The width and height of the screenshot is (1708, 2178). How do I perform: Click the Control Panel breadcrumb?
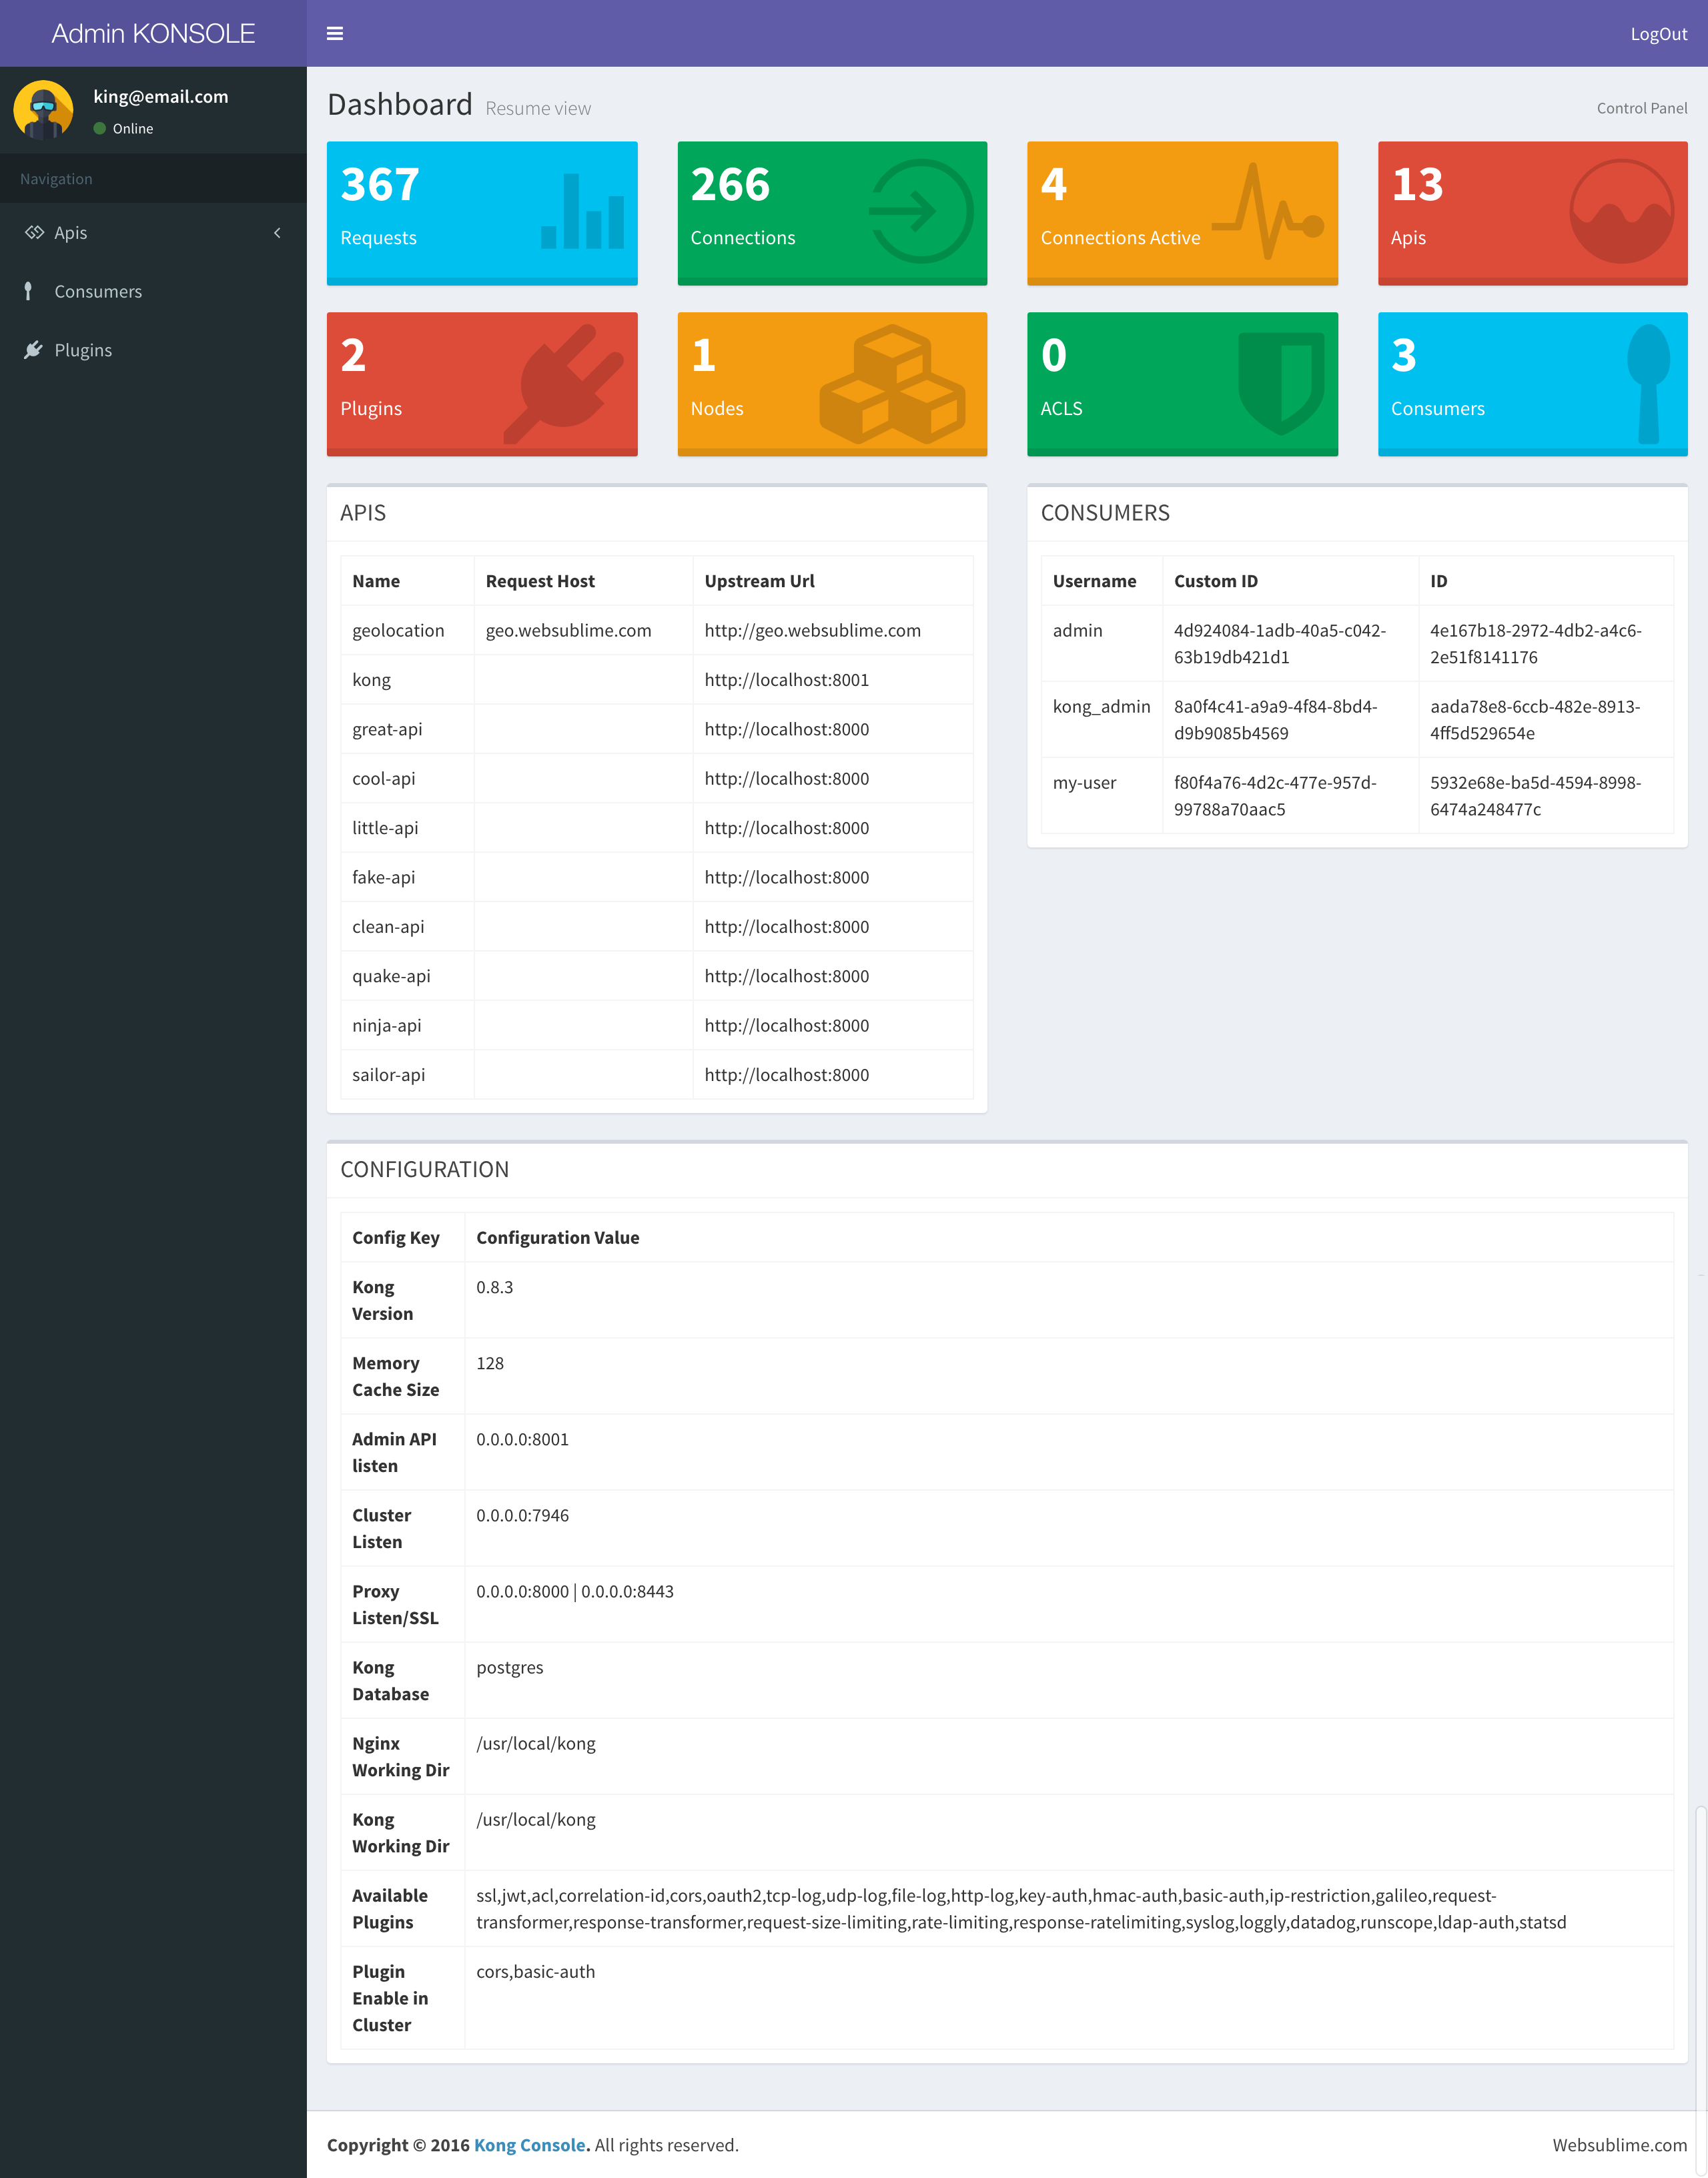click(x=1641, y=108)
